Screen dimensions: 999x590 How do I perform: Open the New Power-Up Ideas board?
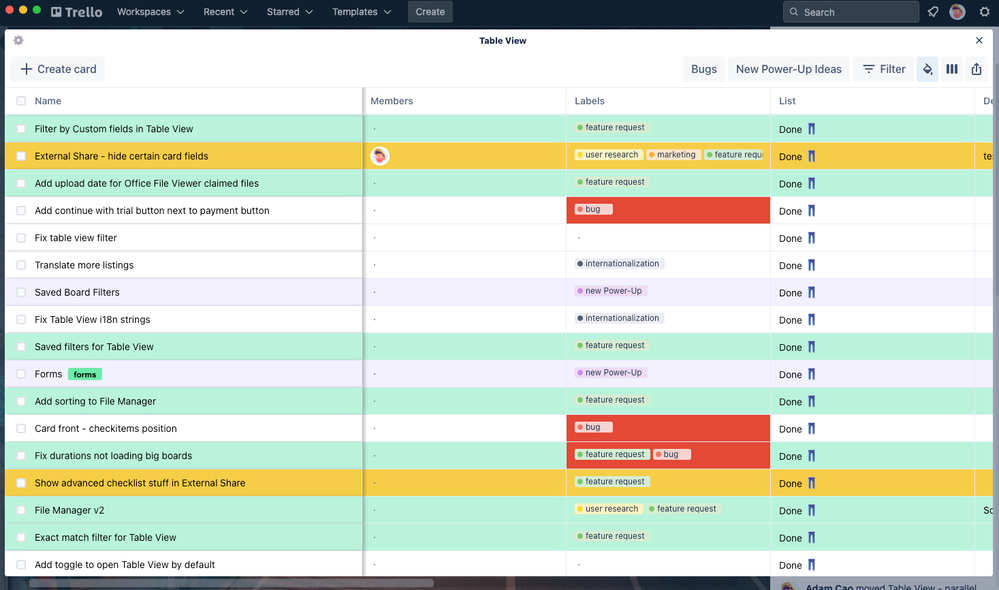788,69
